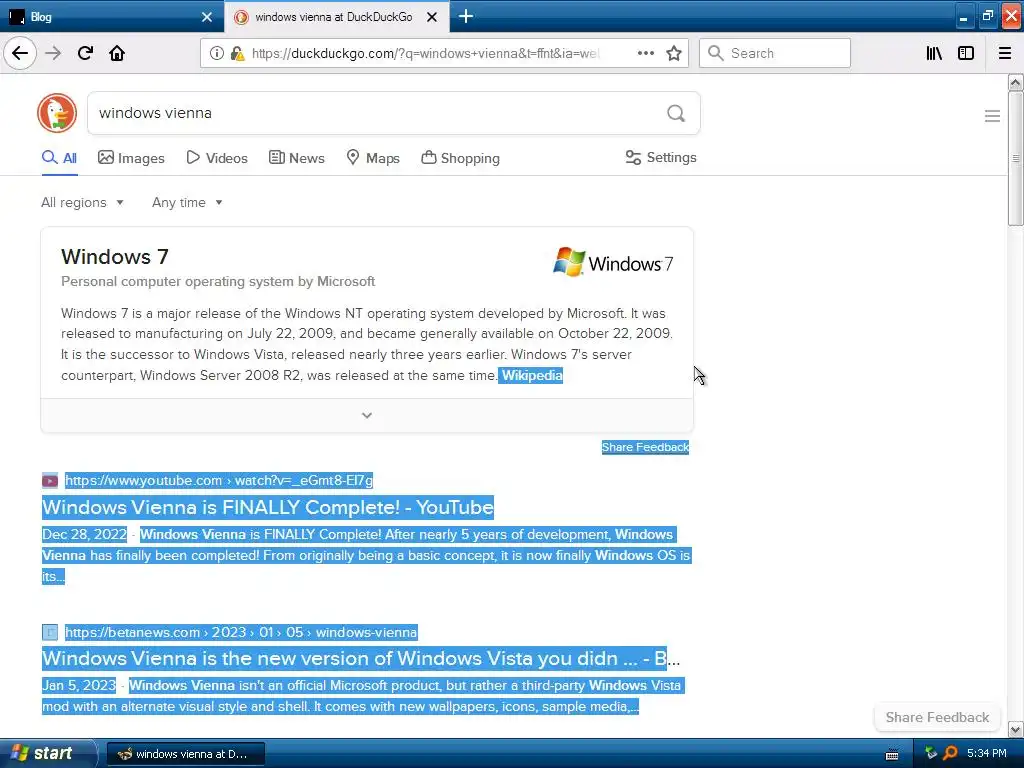
Task: Open the Windows start menu
Action: 47,754
